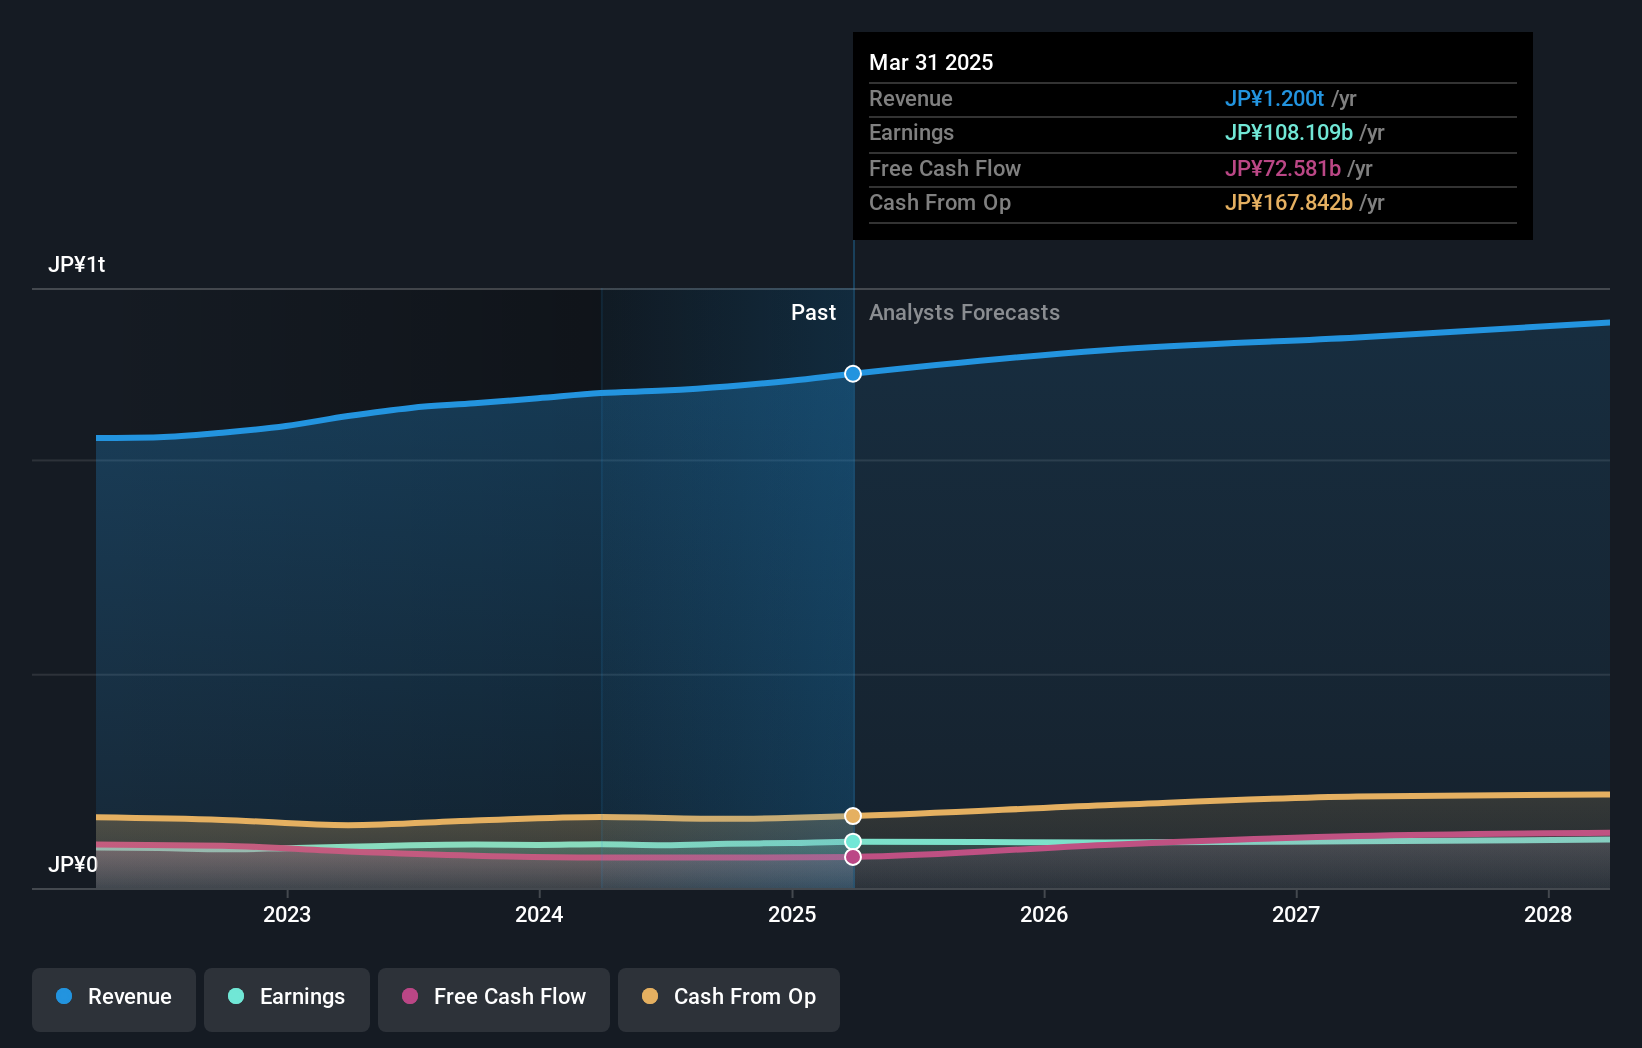Click the Free Cash Flow label in tooltip
Image resolution: width=1642 pixels, height=1048 pixels.
coord(945,169)
